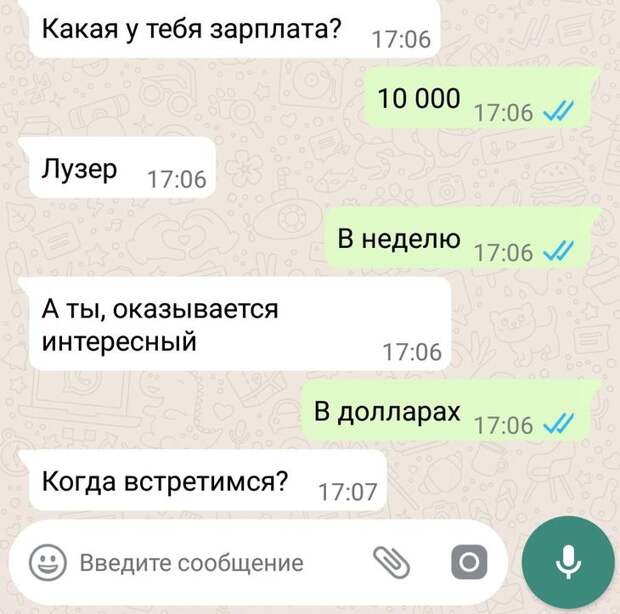620x614 pixels.
Task: Open the emoji picker smiley icon
Action: coord(47,562)
